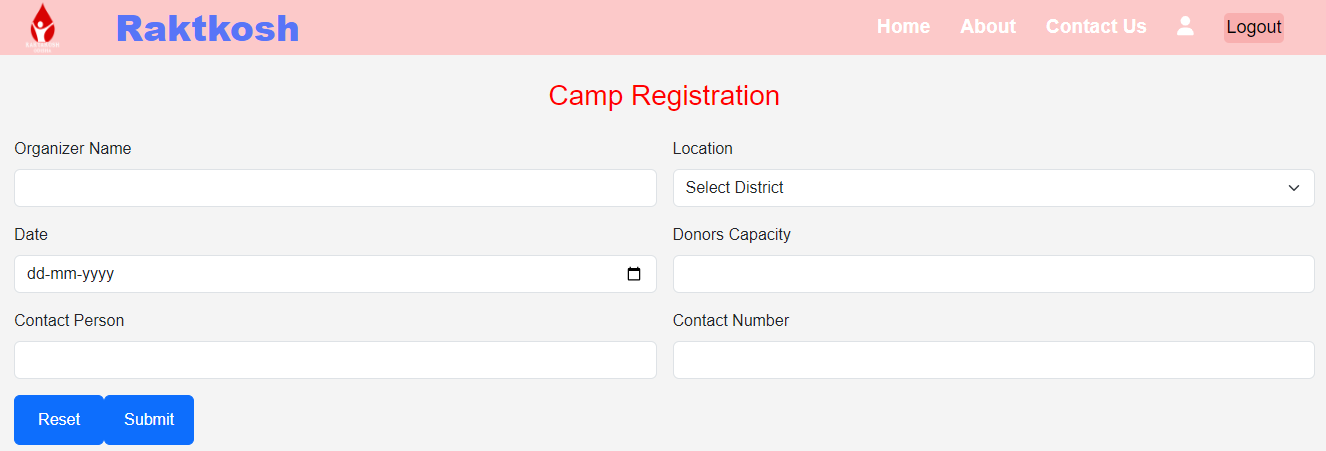Click the Raktkosh brand title

pyautogui.click(x=208, y=28)
